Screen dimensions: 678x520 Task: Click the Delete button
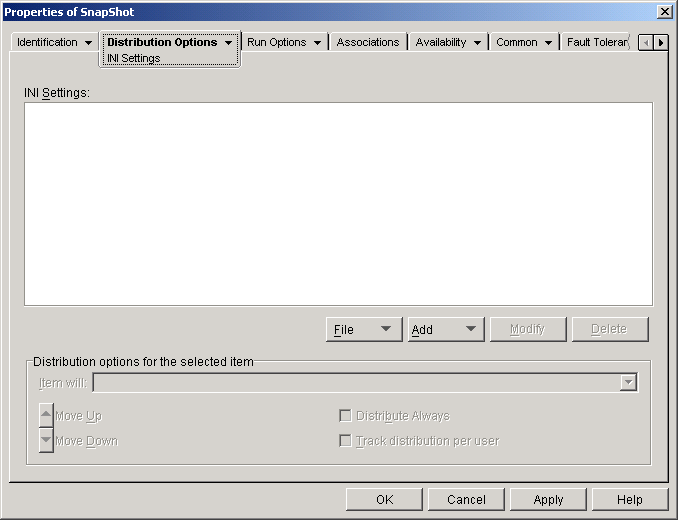point(610,329)
